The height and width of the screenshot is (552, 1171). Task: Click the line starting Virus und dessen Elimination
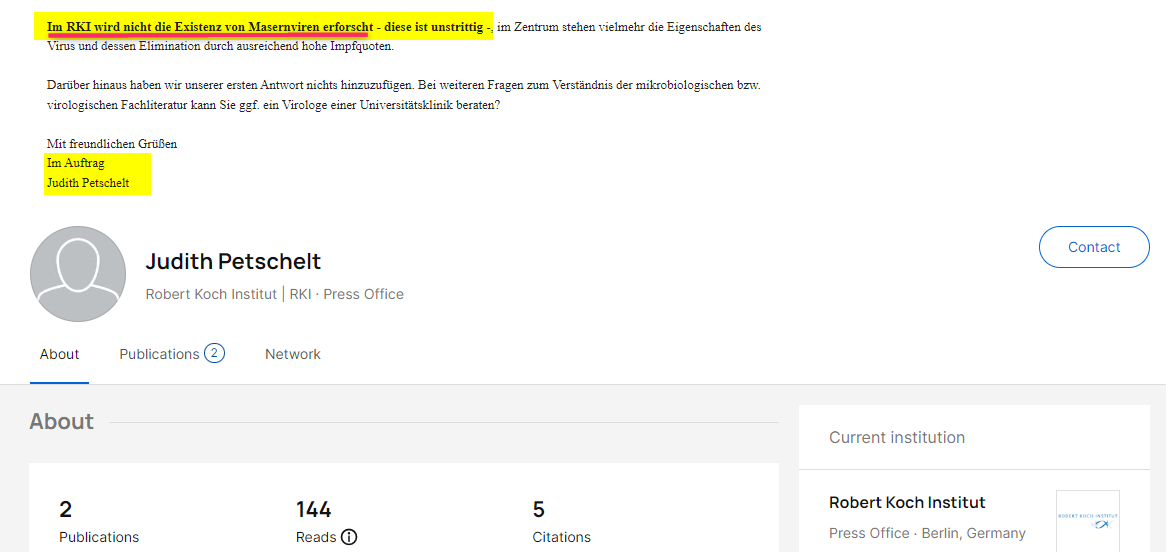[x=220, y=46]
